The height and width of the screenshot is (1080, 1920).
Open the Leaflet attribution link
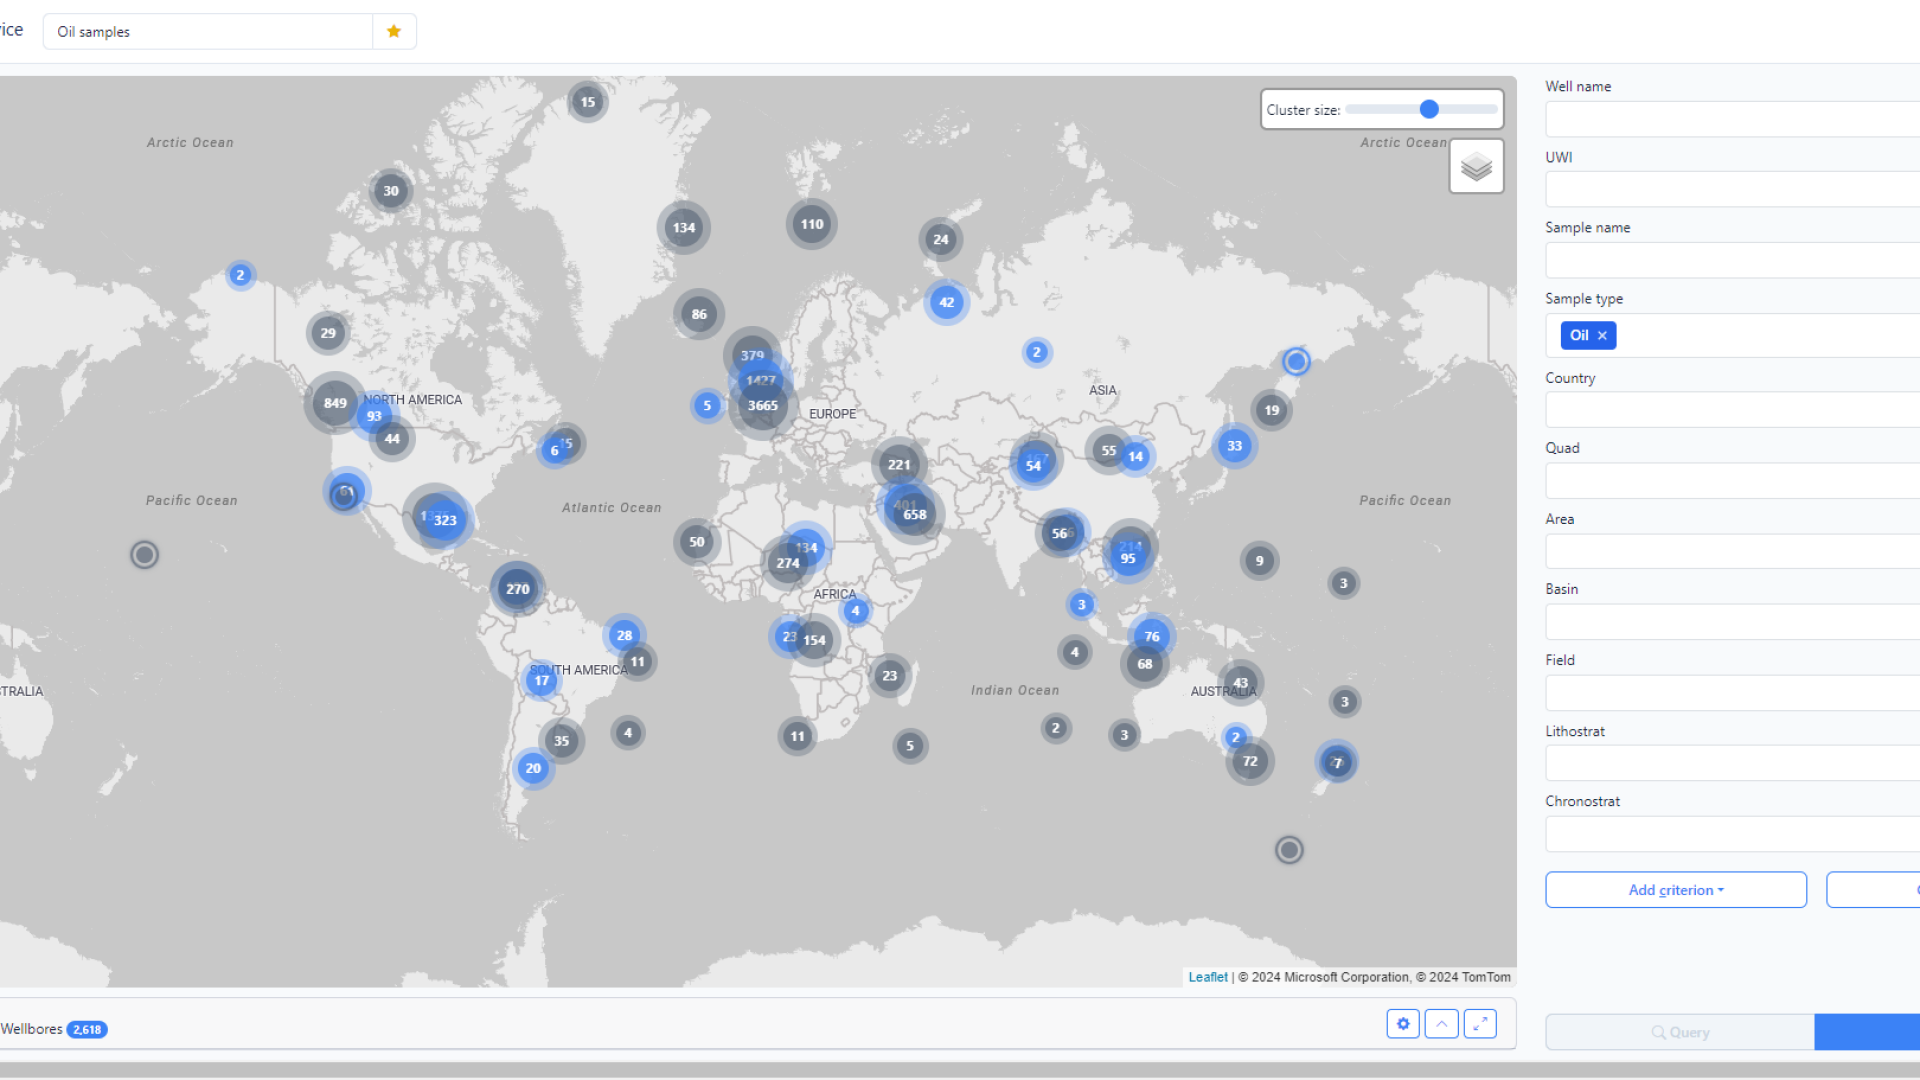(1207, 977)
